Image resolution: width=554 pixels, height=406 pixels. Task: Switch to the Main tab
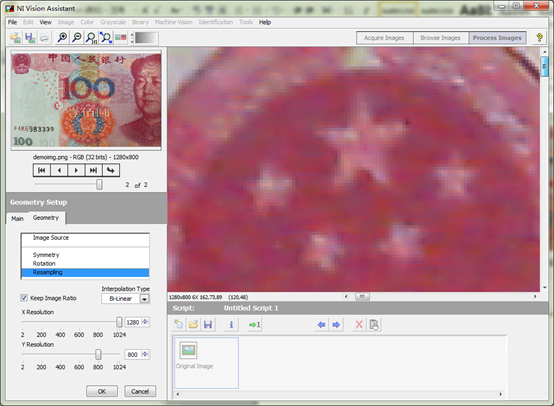(17, 219)
